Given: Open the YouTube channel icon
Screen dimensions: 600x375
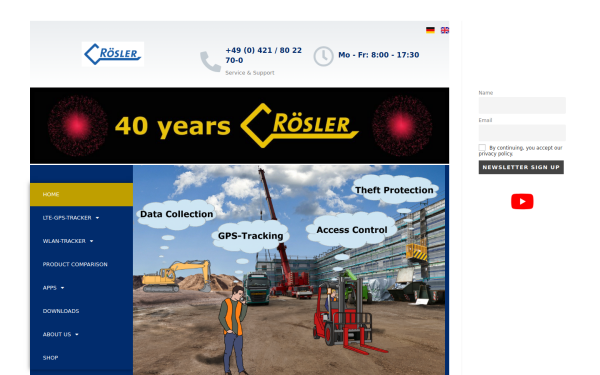Looking at the screenshot, I should click(x=522, y=201).
